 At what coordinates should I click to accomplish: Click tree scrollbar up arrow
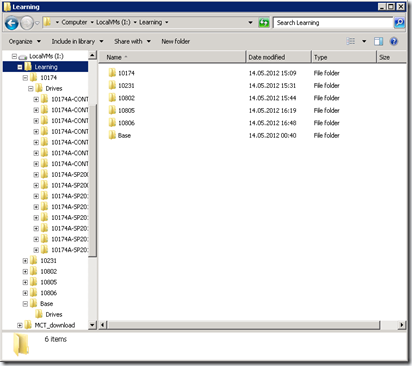coord(93,55)
